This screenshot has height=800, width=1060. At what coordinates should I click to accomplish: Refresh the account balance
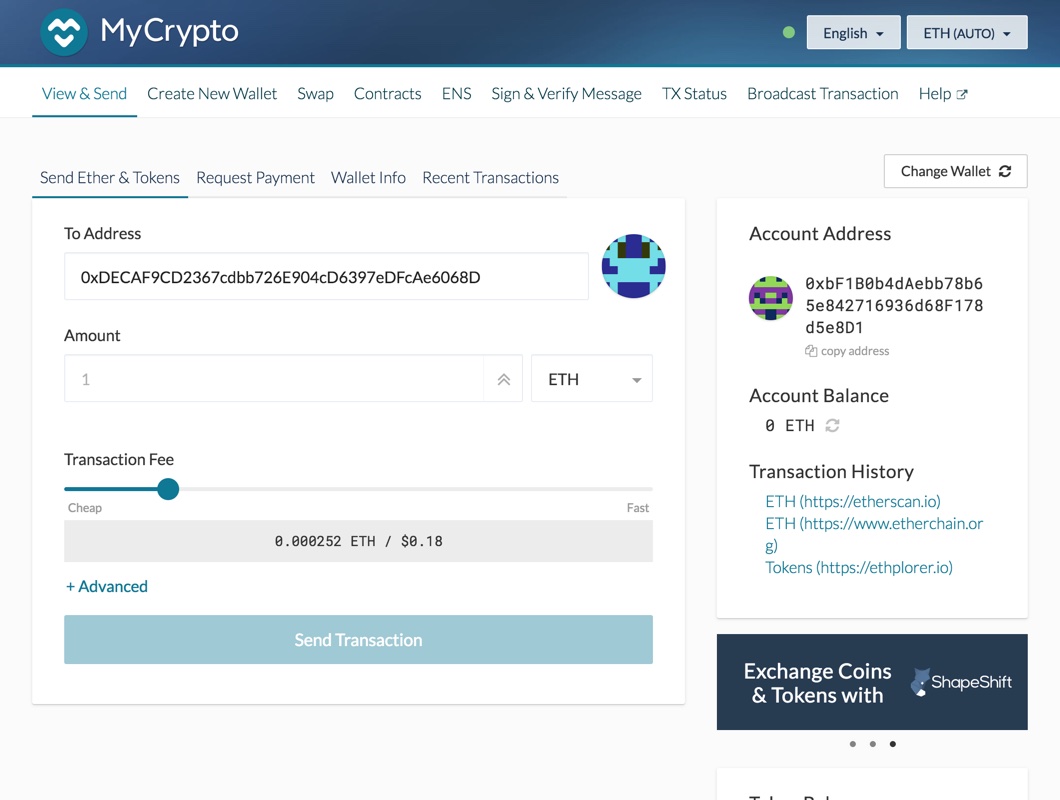(x=833, y=425)
